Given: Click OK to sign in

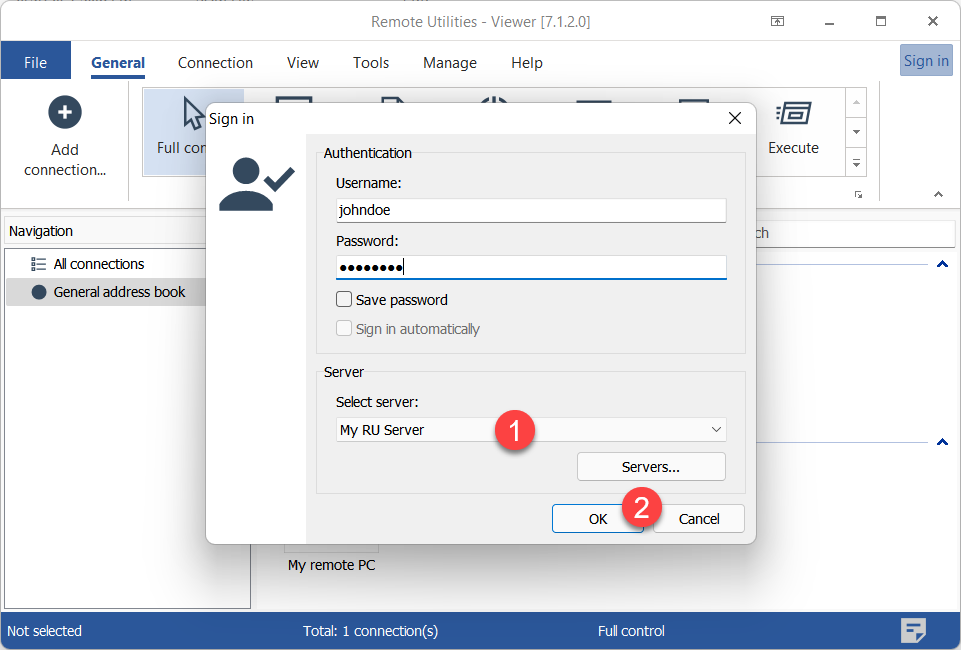Looking at the screenshot, I should [597, 518].
